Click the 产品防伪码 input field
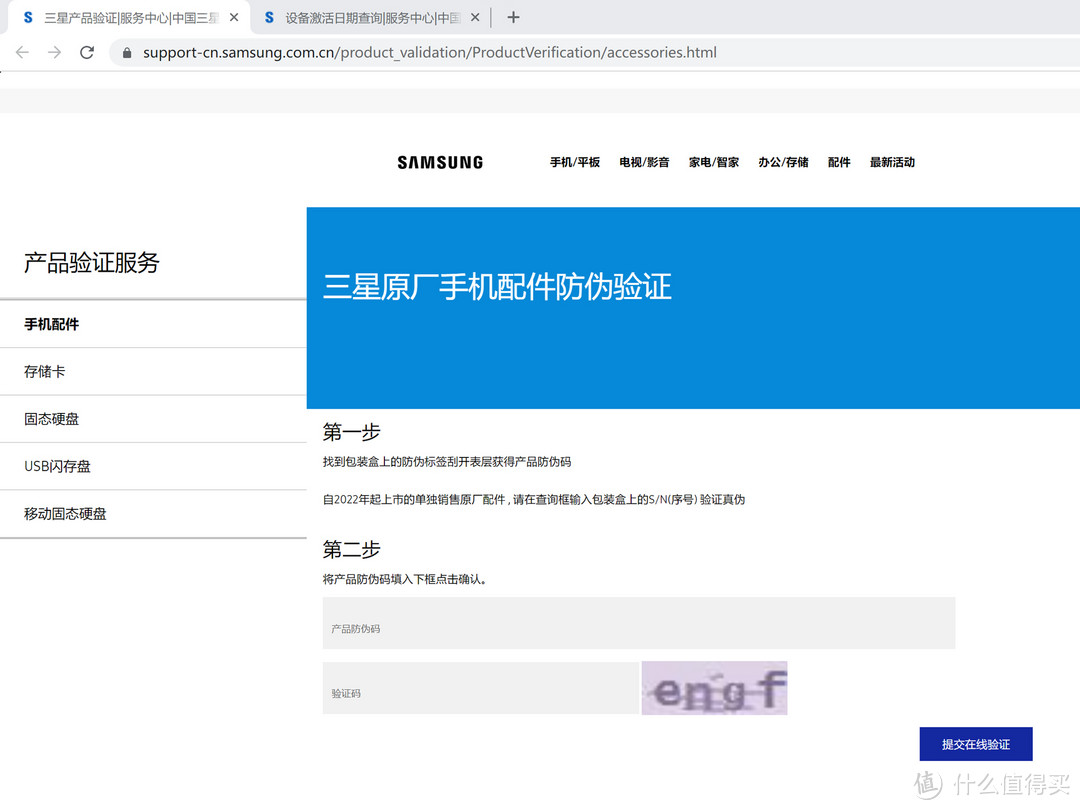 pyautogui.click(x=638, y=623)
